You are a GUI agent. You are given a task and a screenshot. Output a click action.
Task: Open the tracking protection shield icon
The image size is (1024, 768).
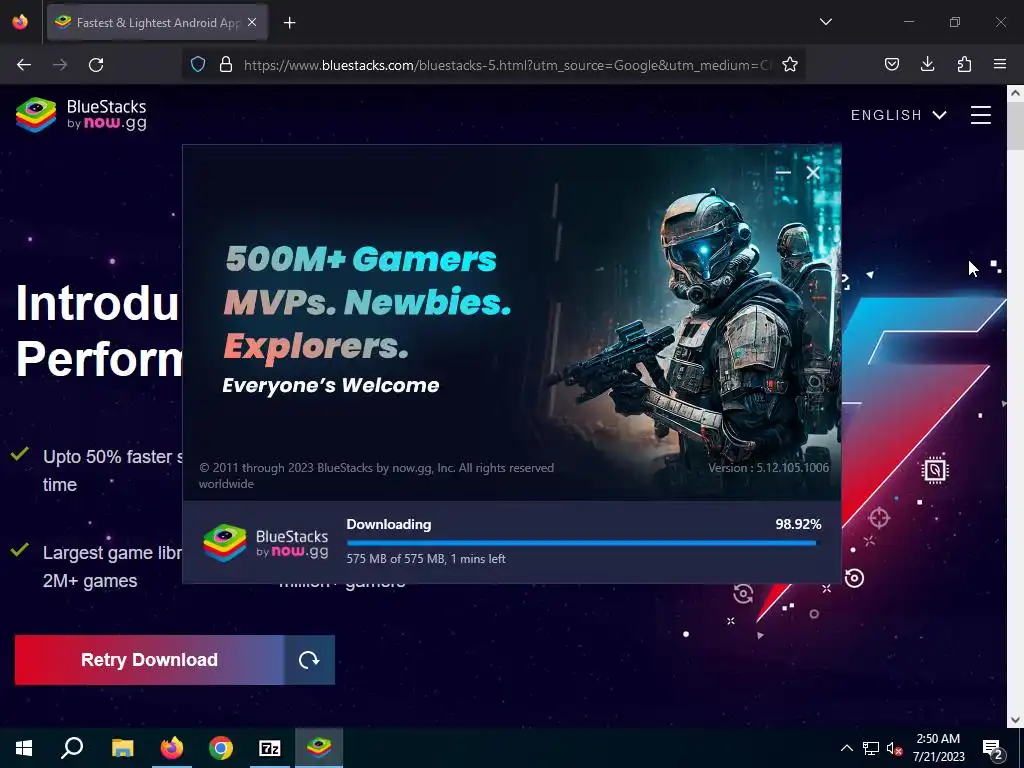pos(198,65)
